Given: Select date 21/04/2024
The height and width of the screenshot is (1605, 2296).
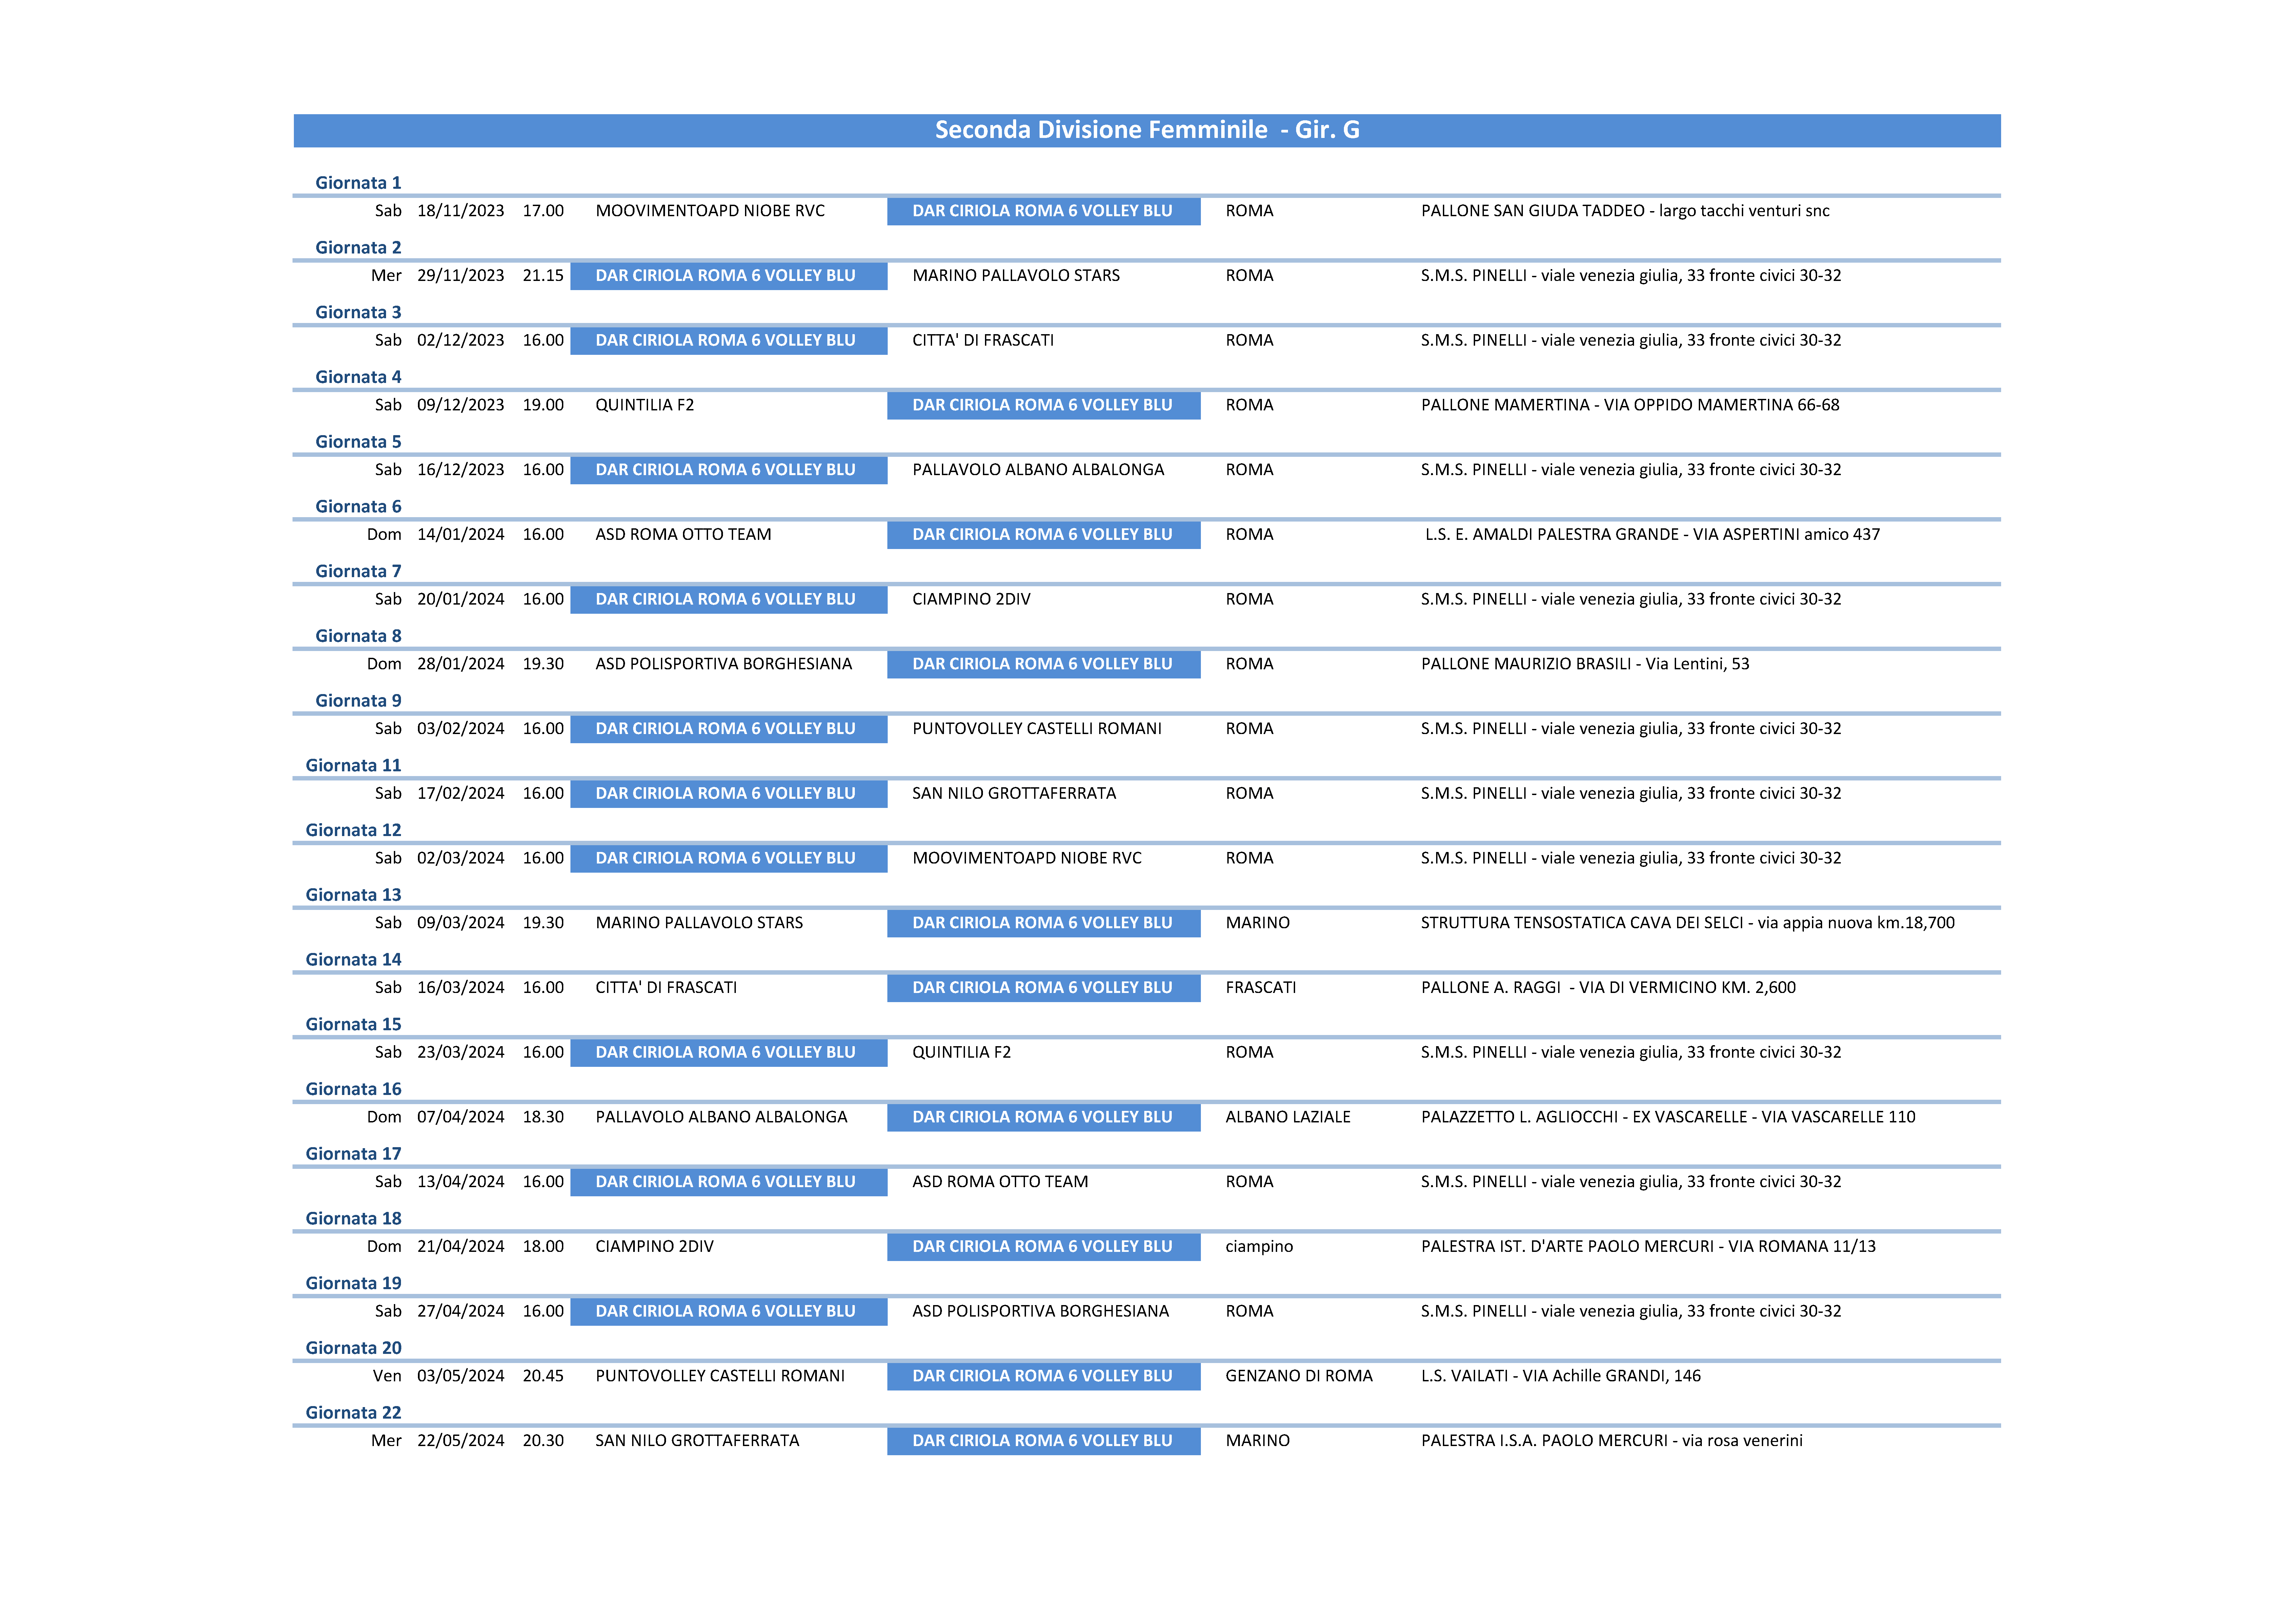Looking at the screenshot, I should [461, 1247].
